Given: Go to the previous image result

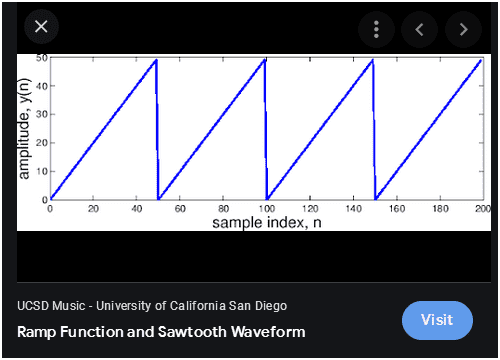Looking at the screenshot, I should tap(420, 29).
